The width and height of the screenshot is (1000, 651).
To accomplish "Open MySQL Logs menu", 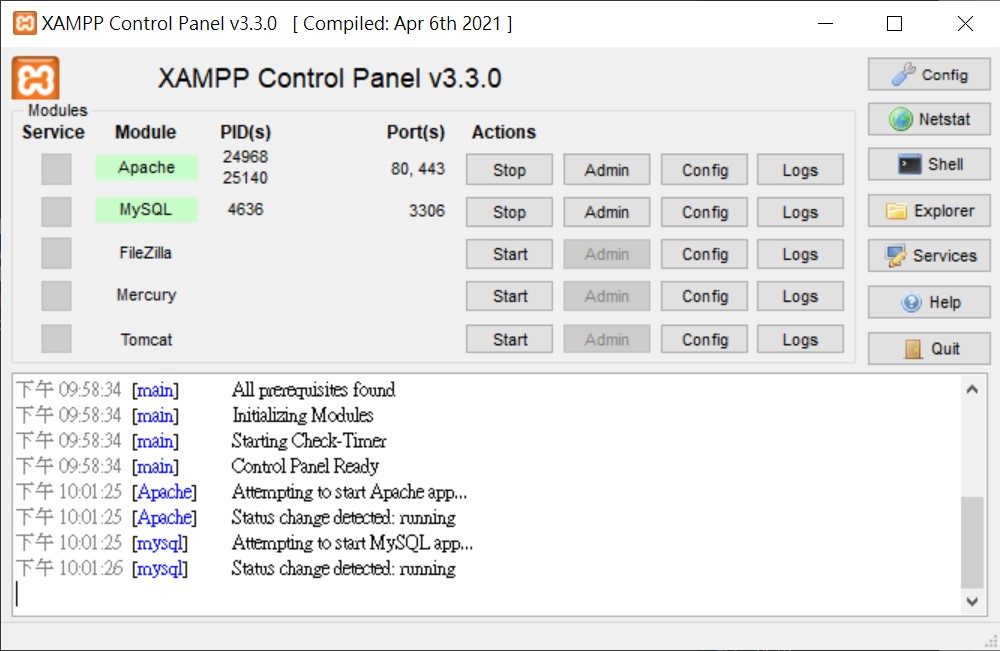I will pyautogui.click(x=800, y=212).
